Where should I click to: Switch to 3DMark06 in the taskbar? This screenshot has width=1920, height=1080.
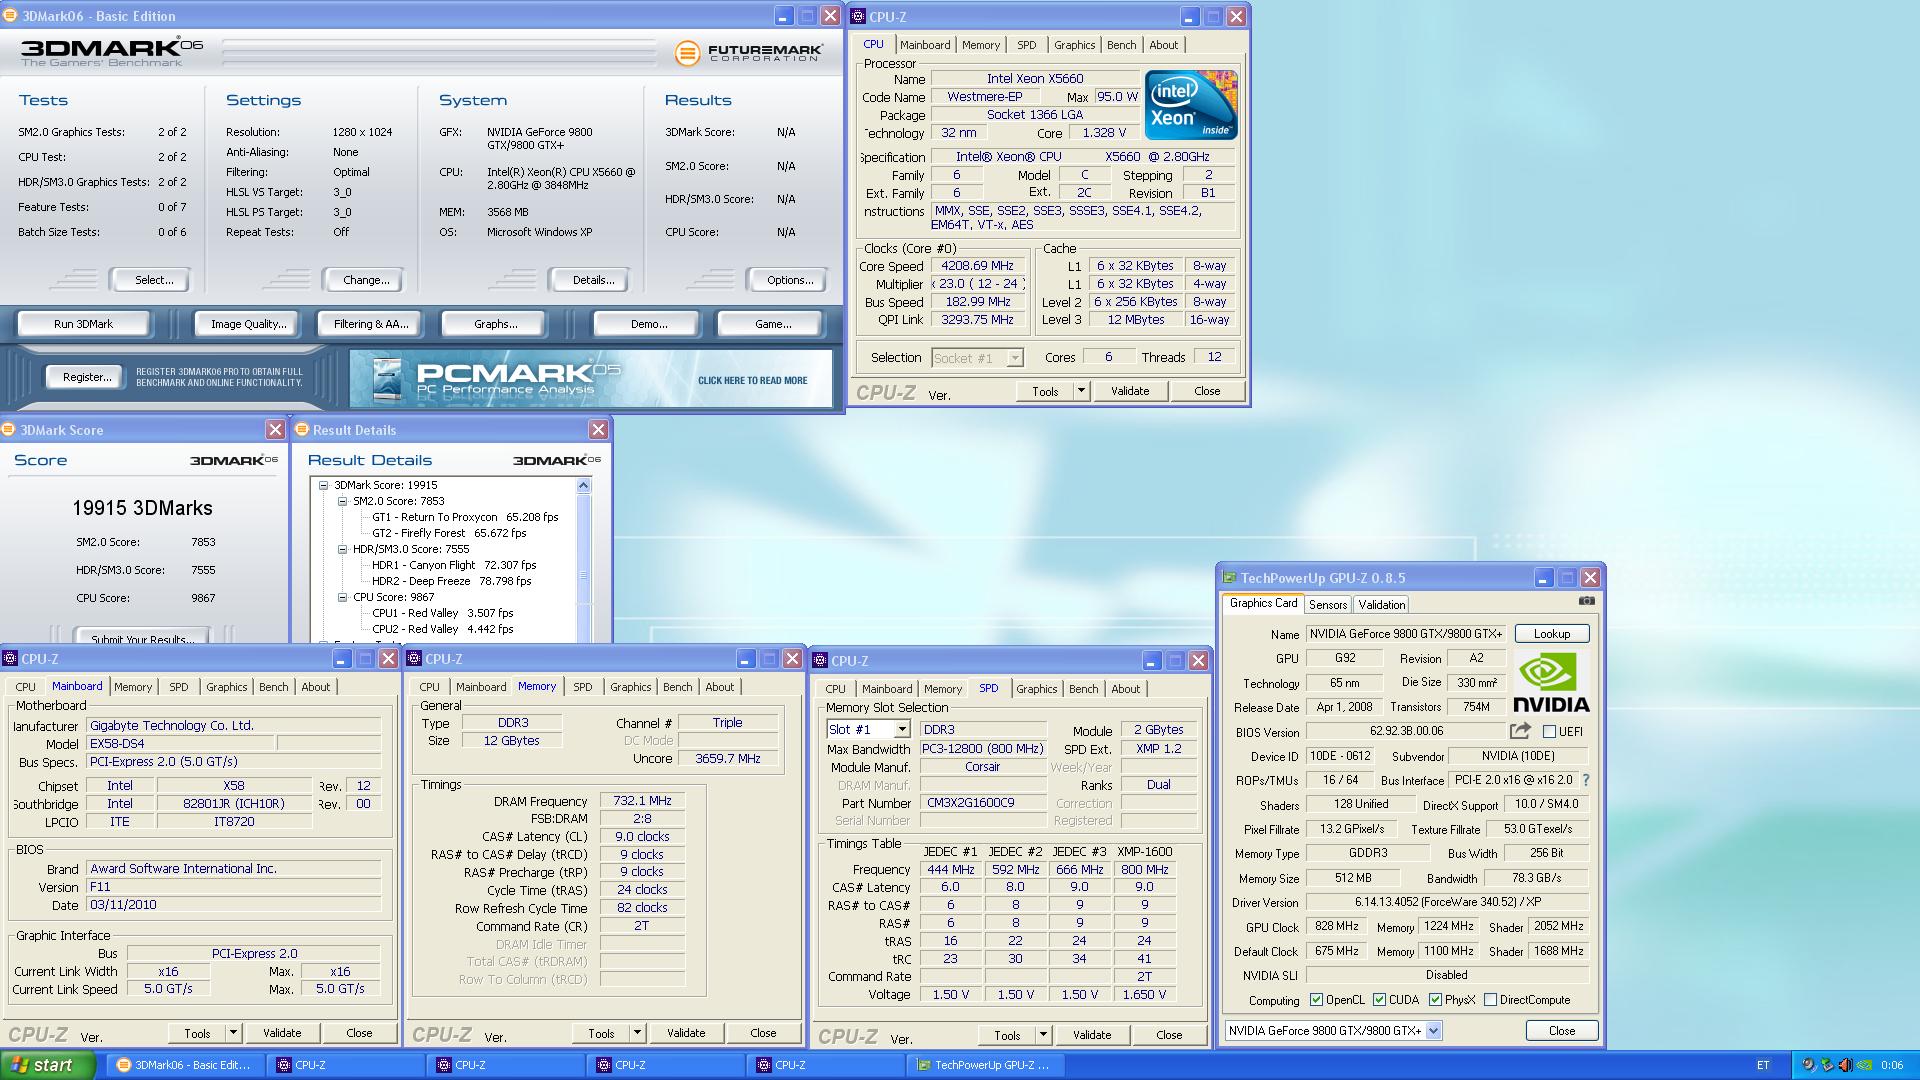point(184,1065)
